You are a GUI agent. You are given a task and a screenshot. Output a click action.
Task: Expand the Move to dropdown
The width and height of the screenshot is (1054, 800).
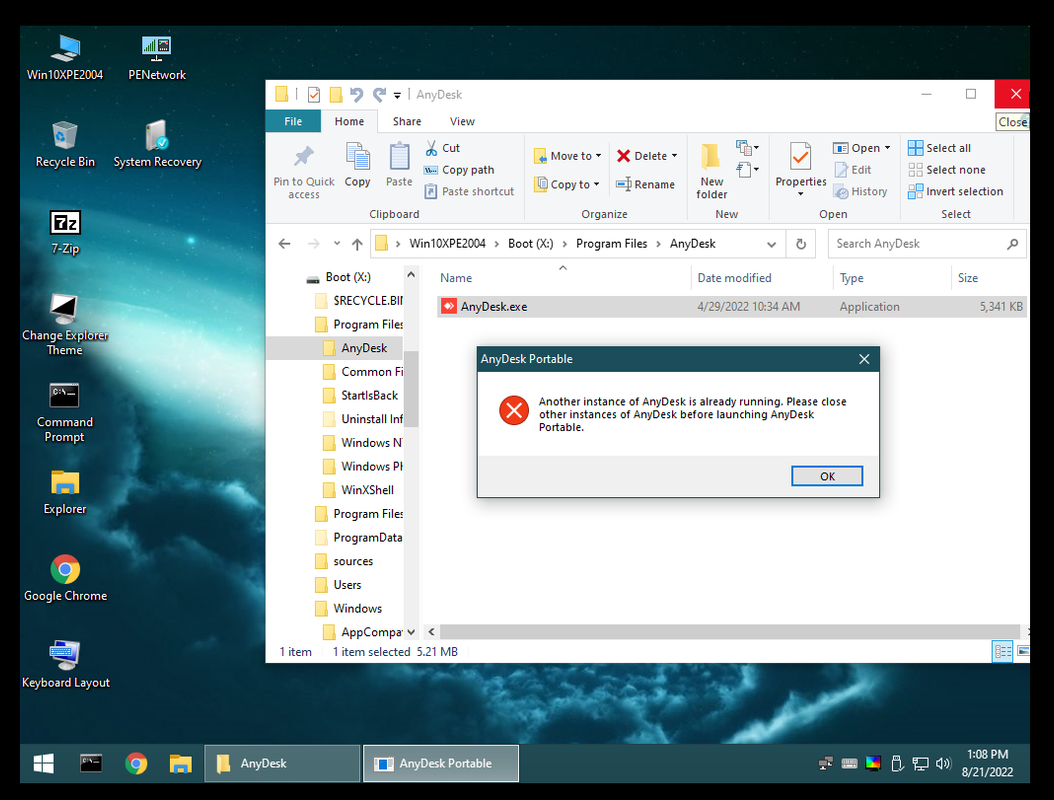(598, 156)
